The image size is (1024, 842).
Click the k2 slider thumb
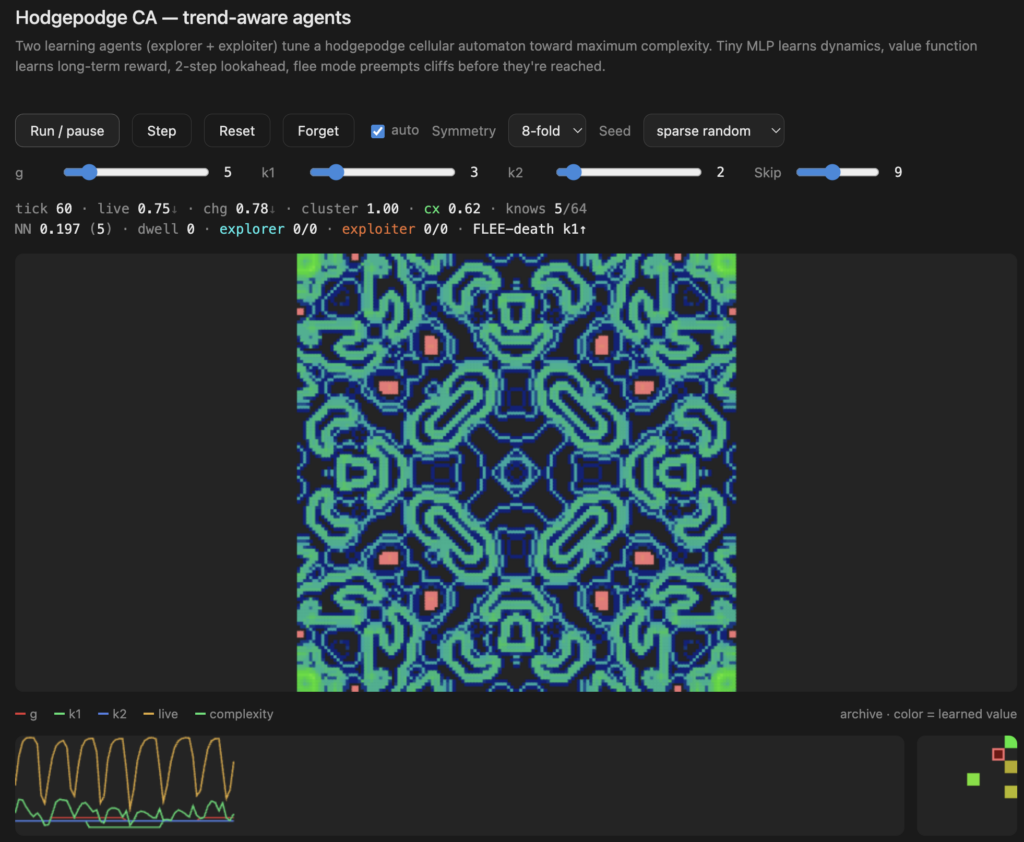click(573, 172)
